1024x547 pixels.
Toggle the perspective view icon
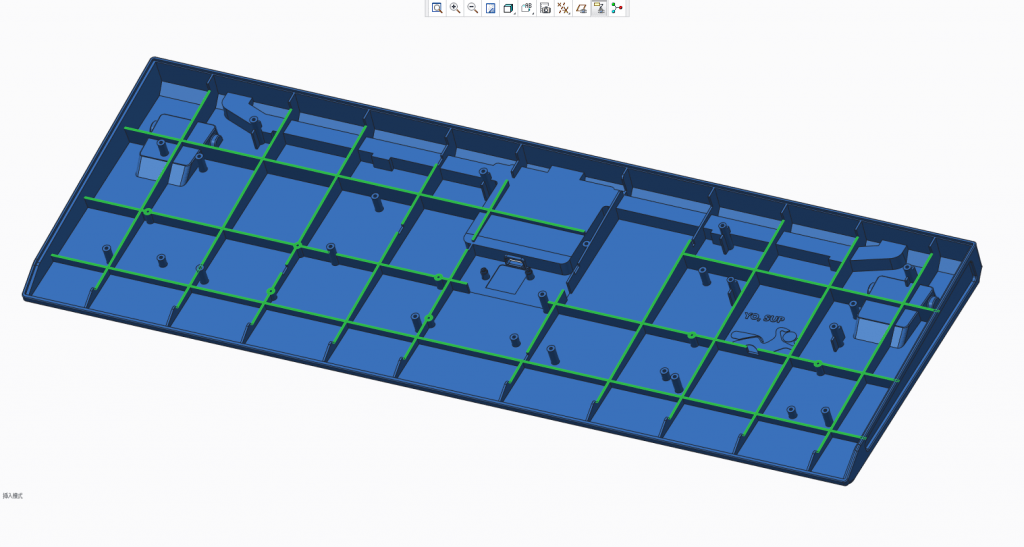[581, 8]
